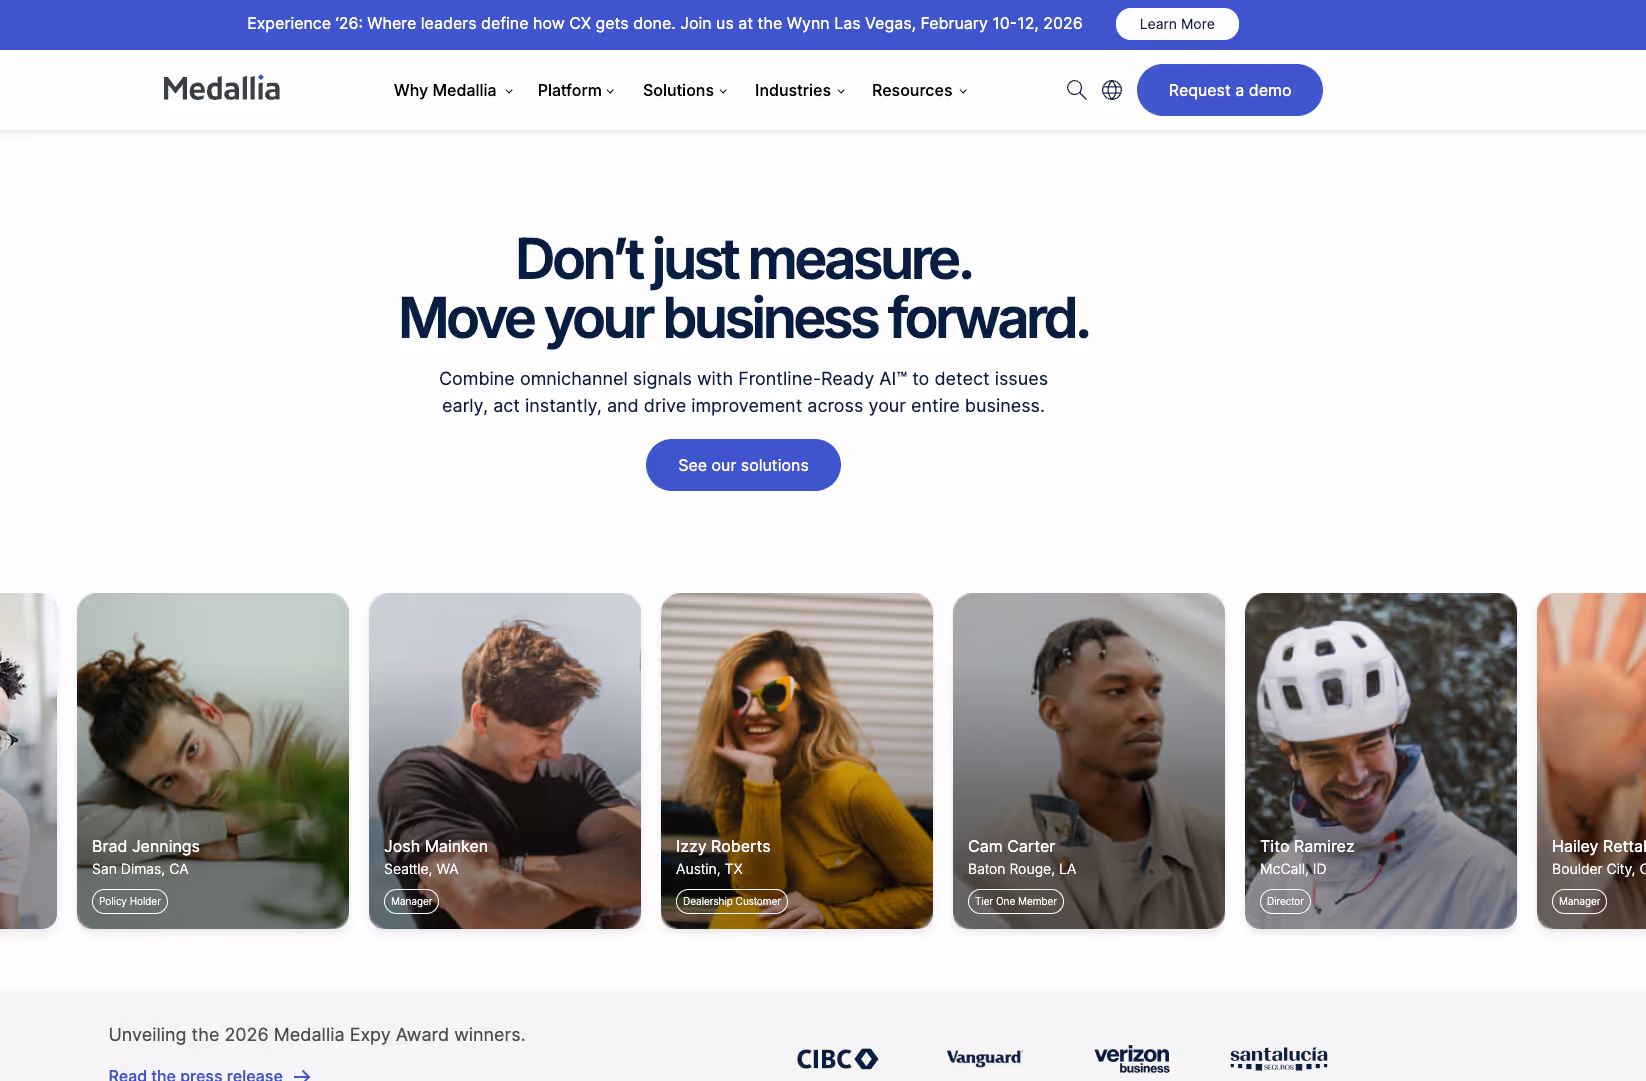Click the Santalucia logo
The height and width of the screenshot is (1081, 1646).
click(1279, 1058)
